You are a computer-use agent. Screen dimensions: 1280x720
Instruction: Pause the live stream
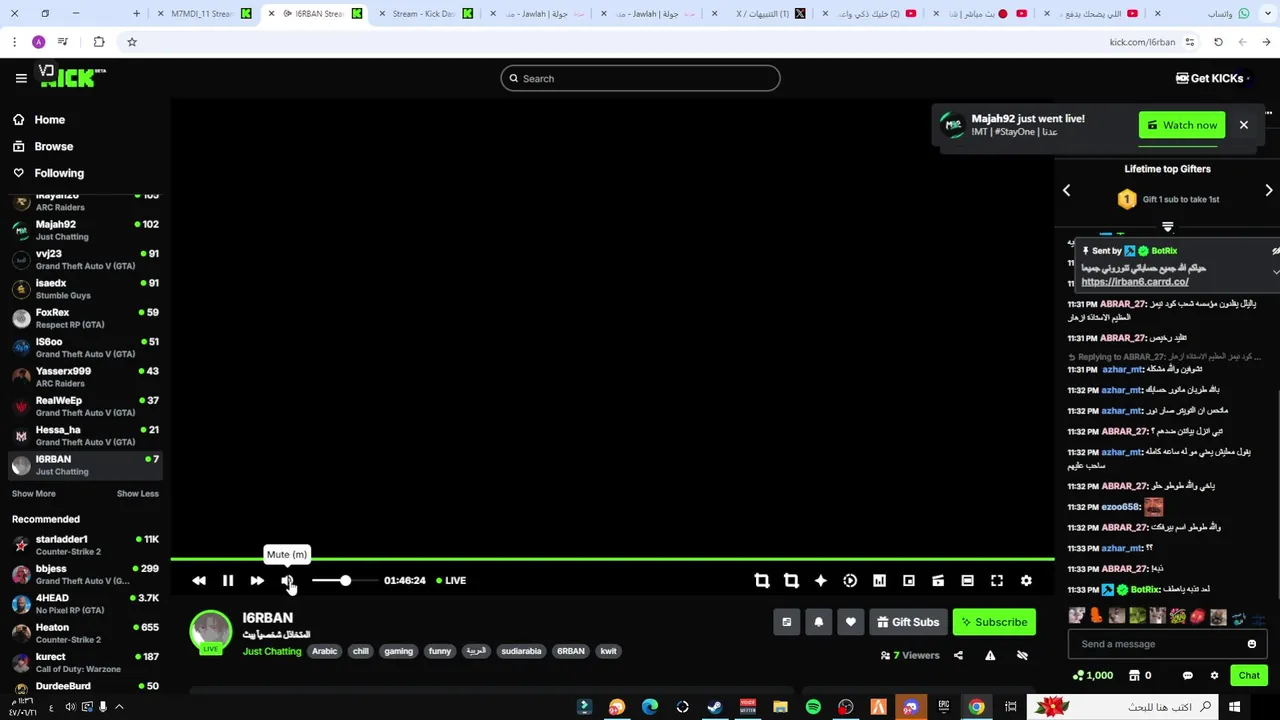tap(228, 581)
